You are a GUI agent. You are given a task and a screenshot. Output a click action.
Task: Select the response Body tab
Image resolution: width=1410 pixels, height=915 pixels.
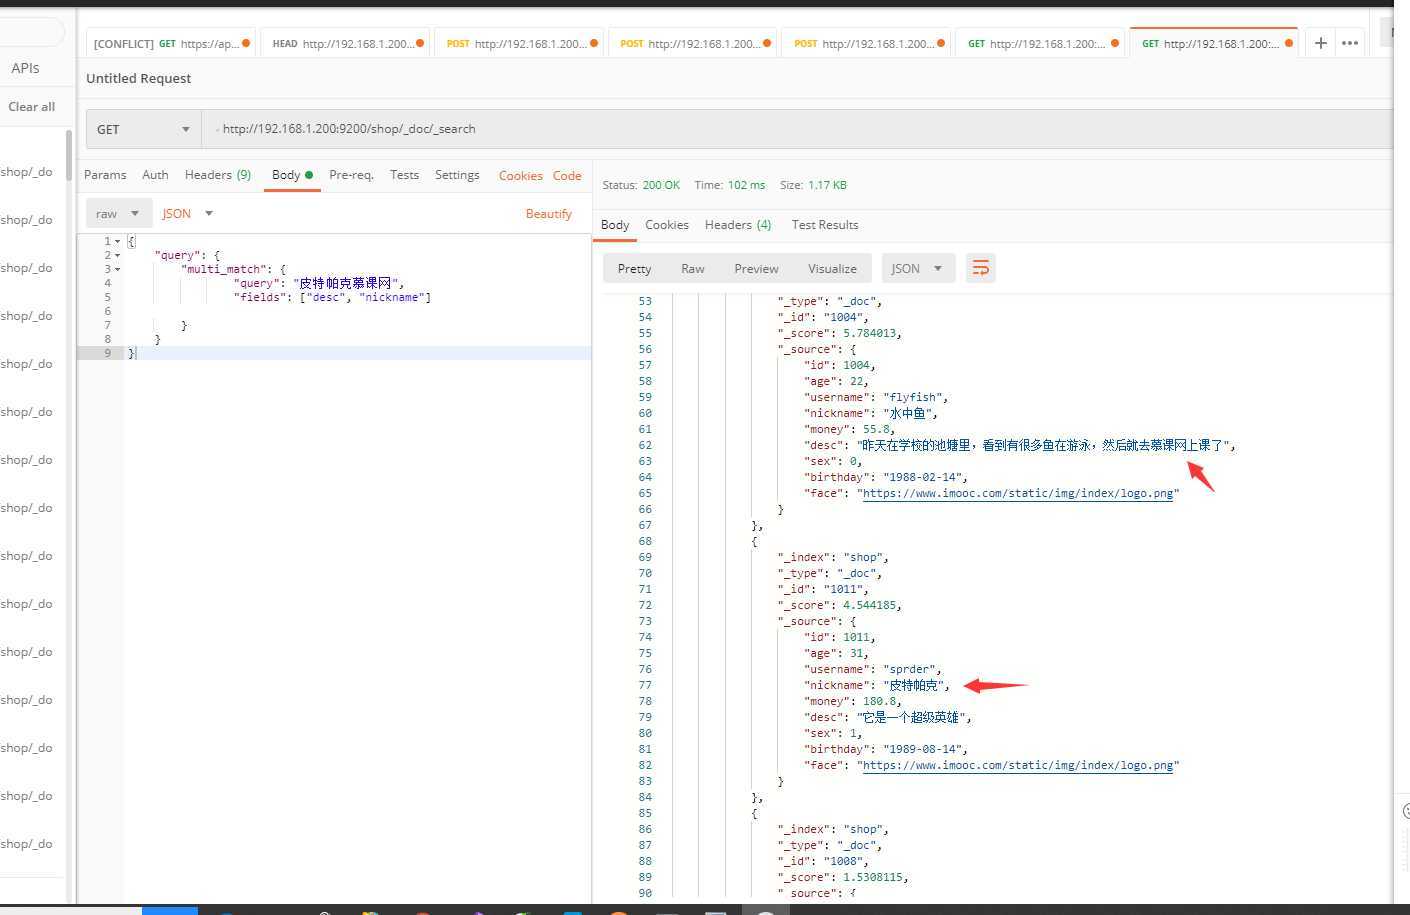tap(615, 225)
